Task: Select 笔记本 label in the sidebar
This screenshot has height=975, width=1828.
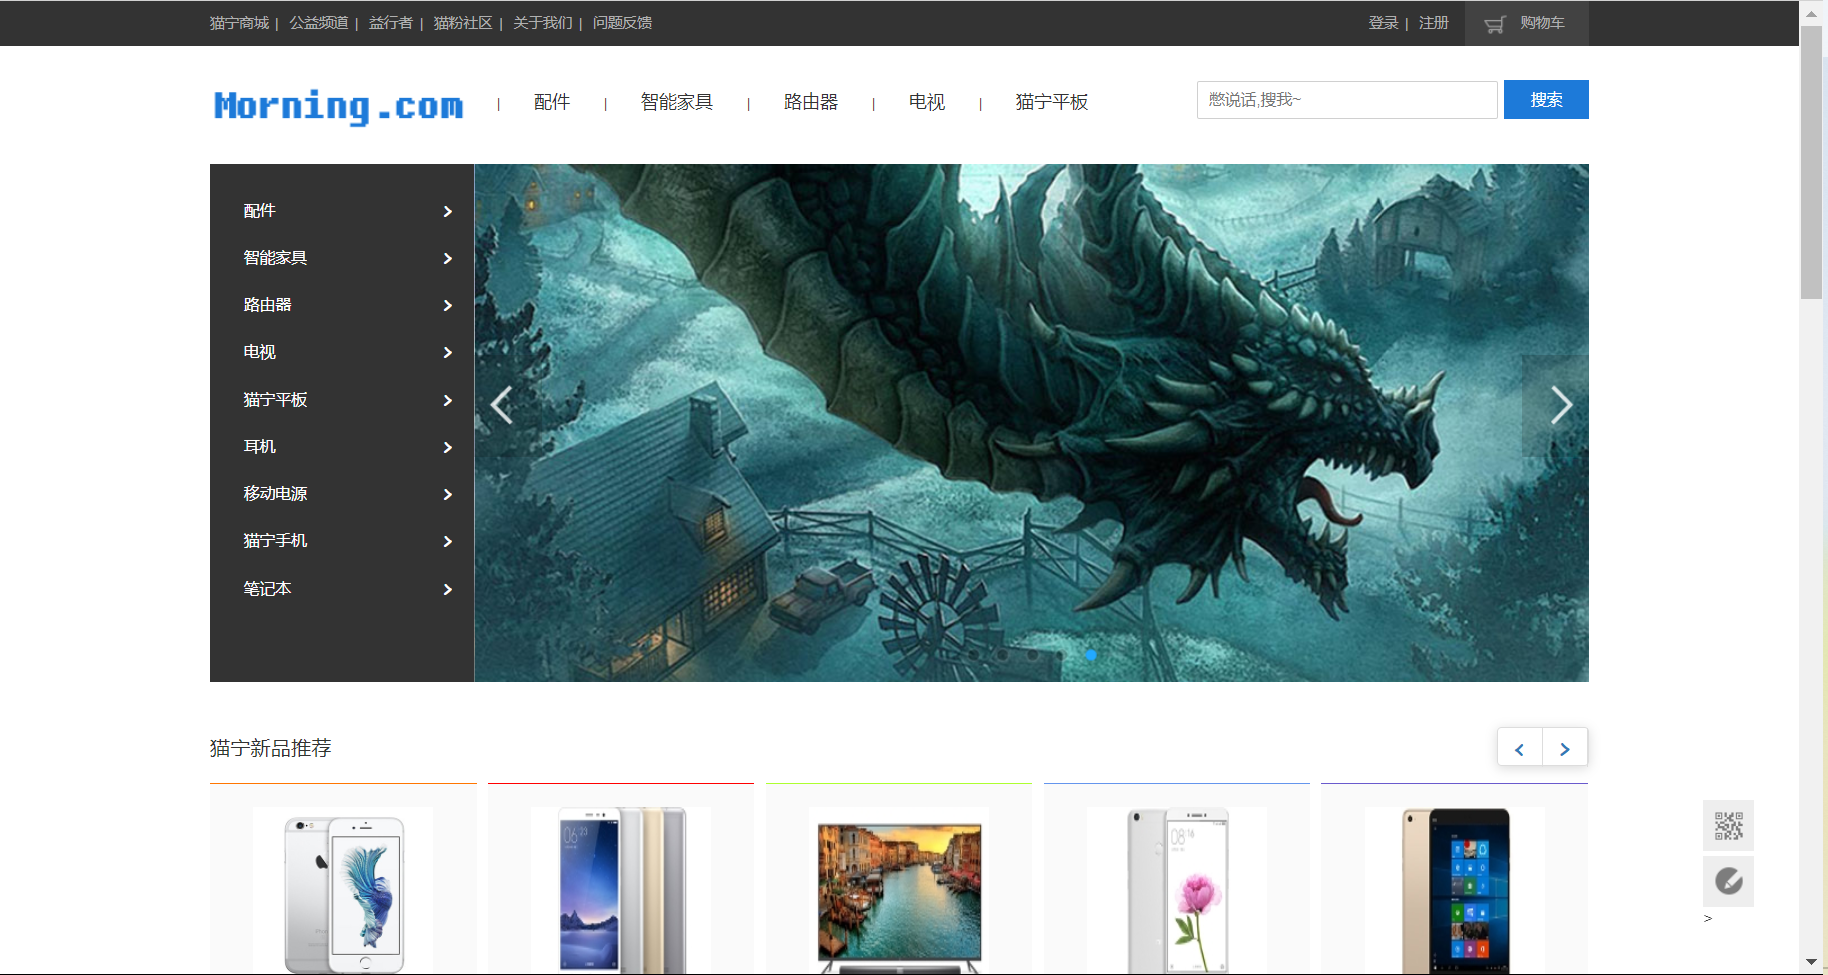Action: click(268, 589)
